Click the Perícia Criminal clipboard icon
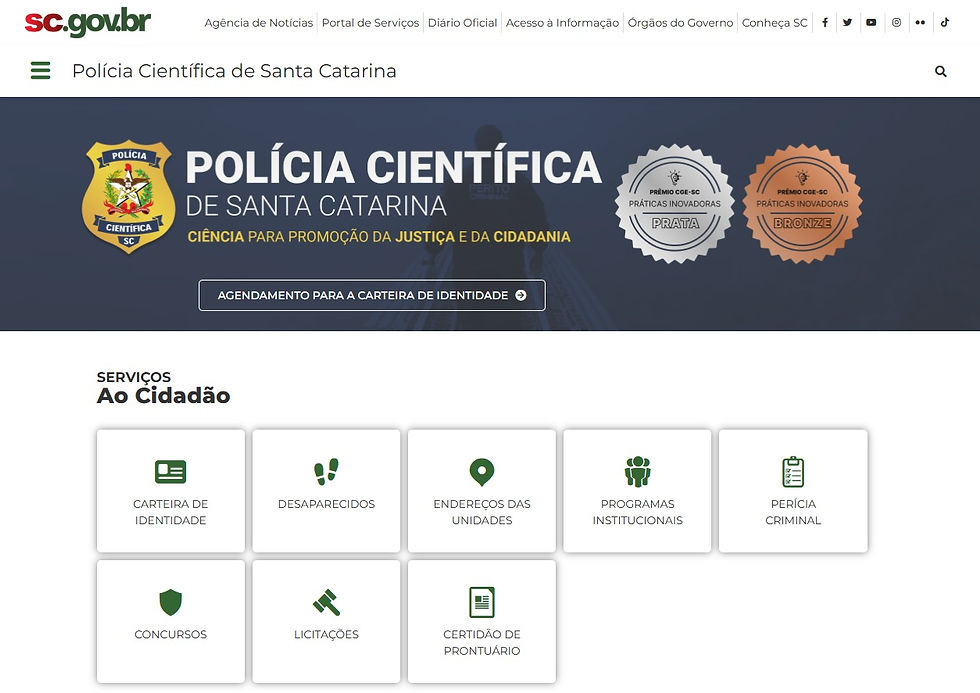 point(793,470)
